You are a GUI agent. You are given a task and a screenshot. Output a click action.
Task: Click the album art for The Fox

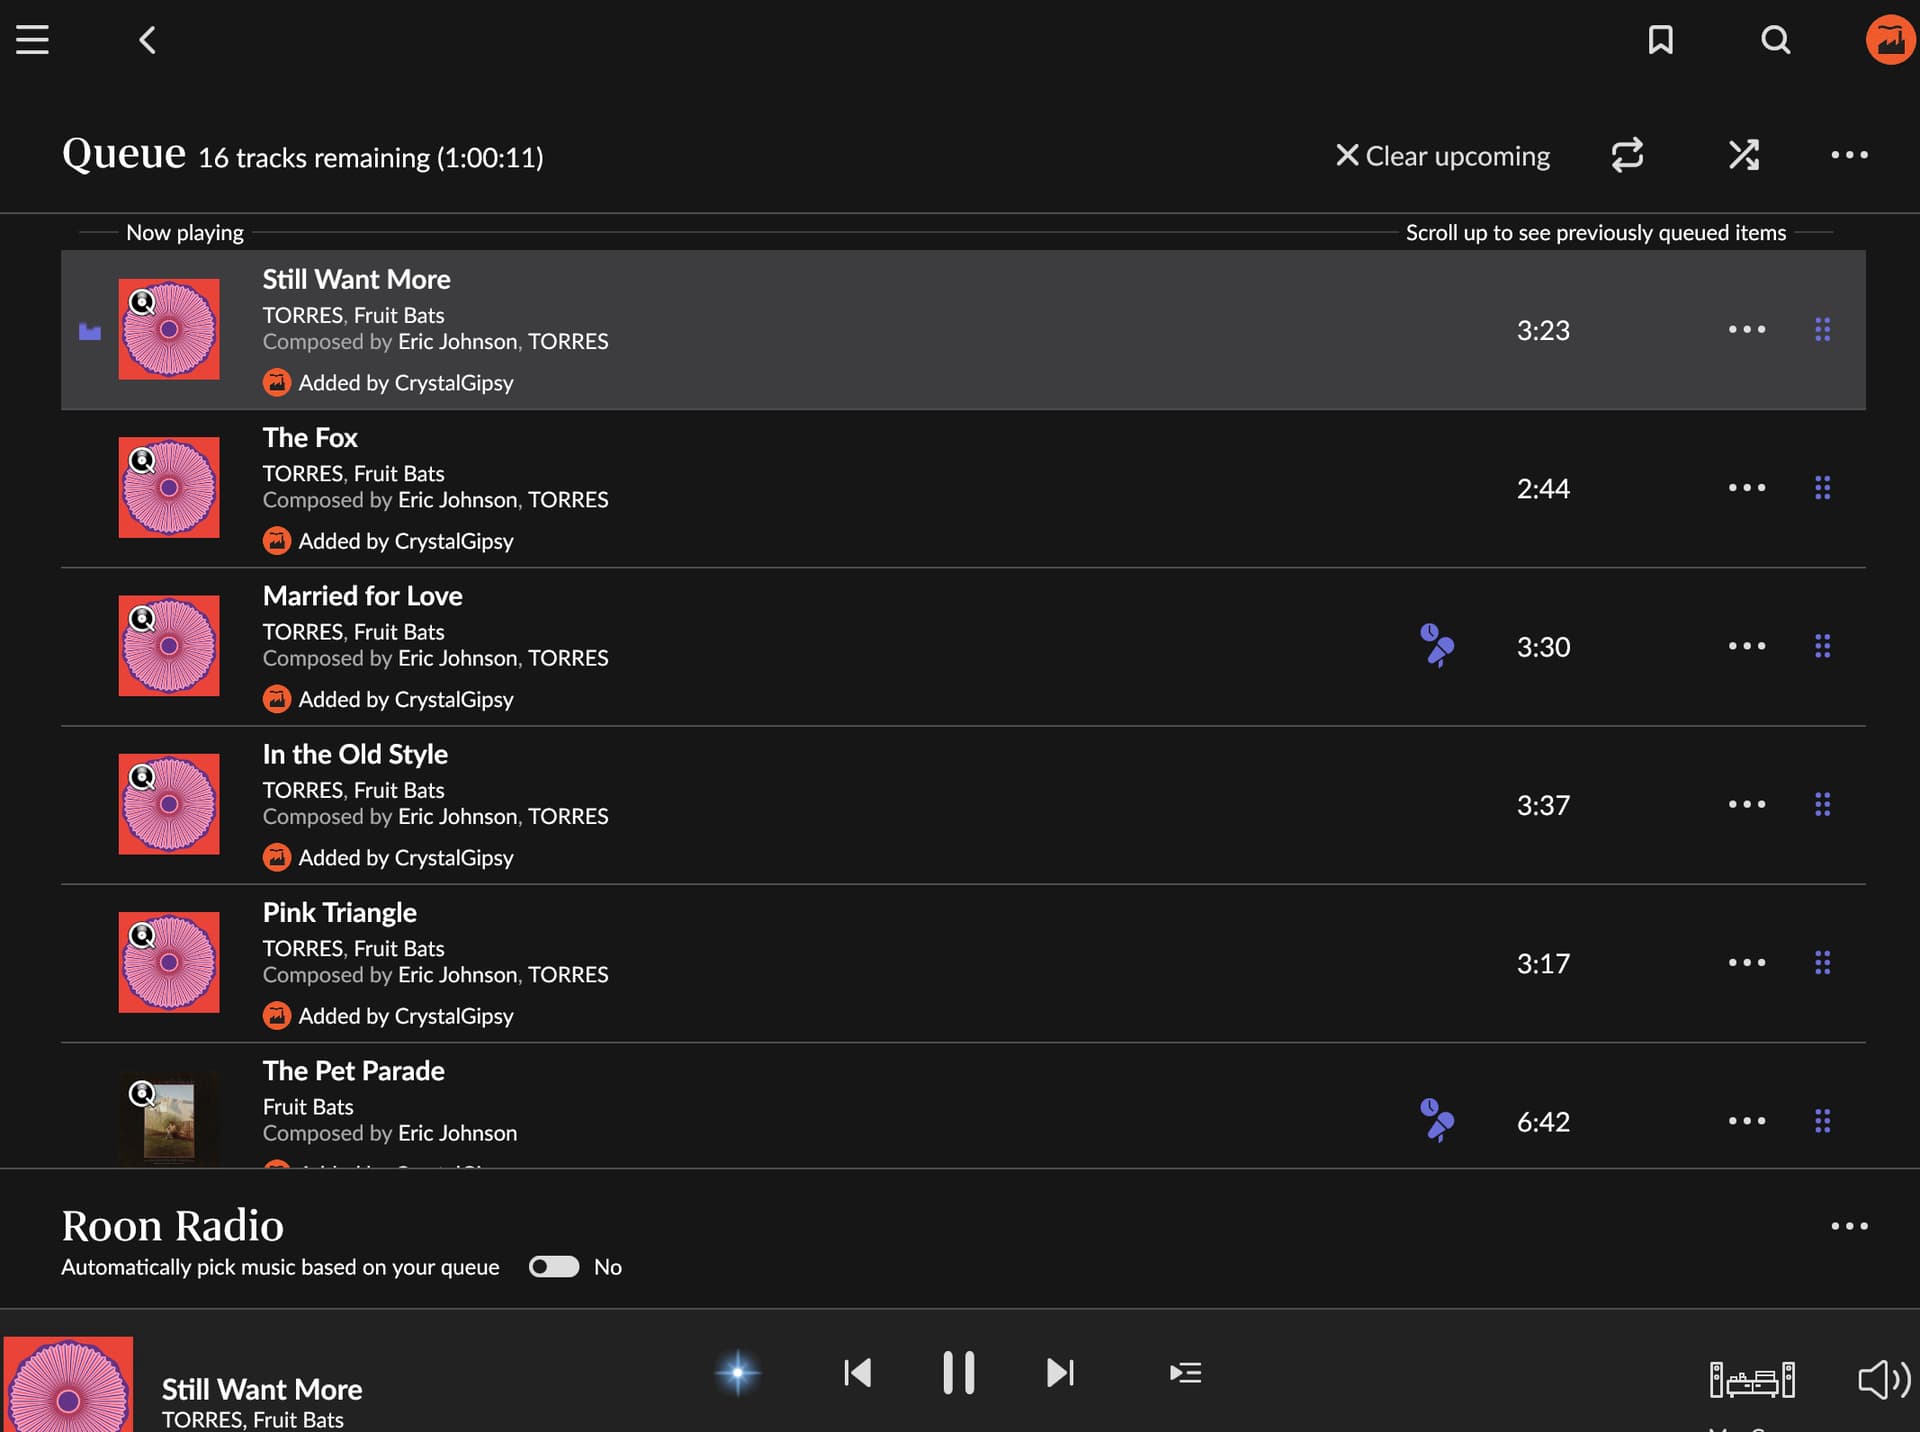[x=169, y=488]
